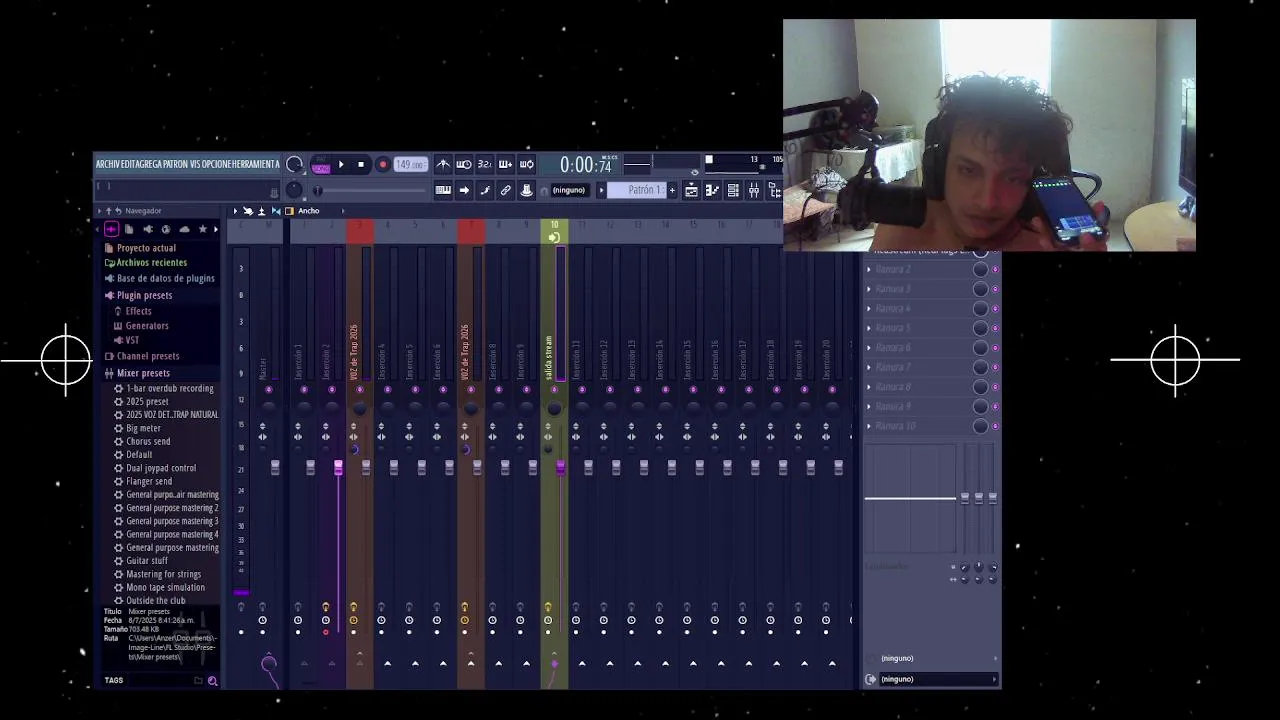Screen dimensions: 1280x720
Task: Enable typing keyboard to piano icon
Action: pos(443,190)
